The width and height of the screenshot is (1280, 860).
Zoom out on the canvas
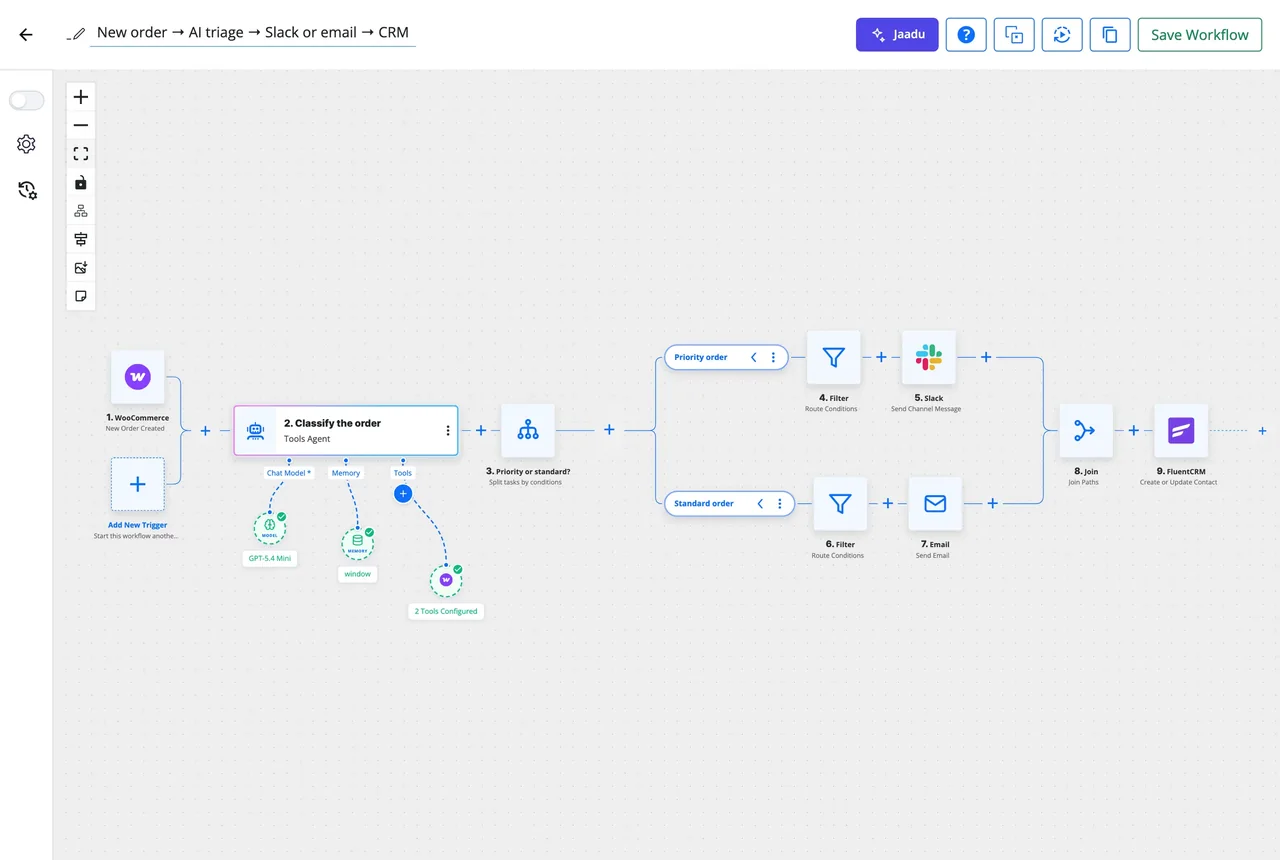81,125
